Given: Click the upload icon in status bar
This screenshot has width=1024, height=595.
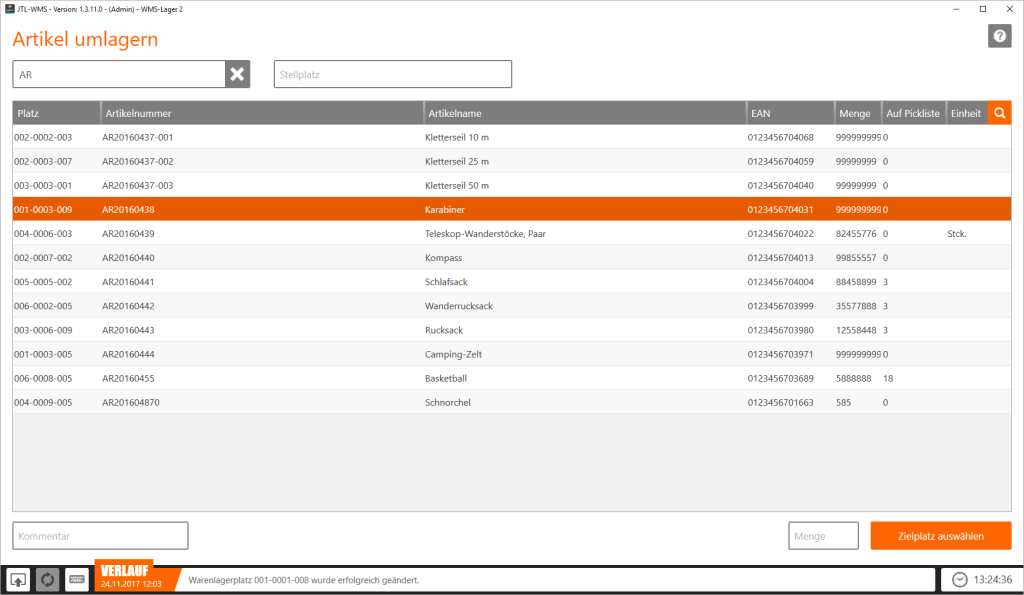Looking at the screenshot, I should (x=18, y=579).
